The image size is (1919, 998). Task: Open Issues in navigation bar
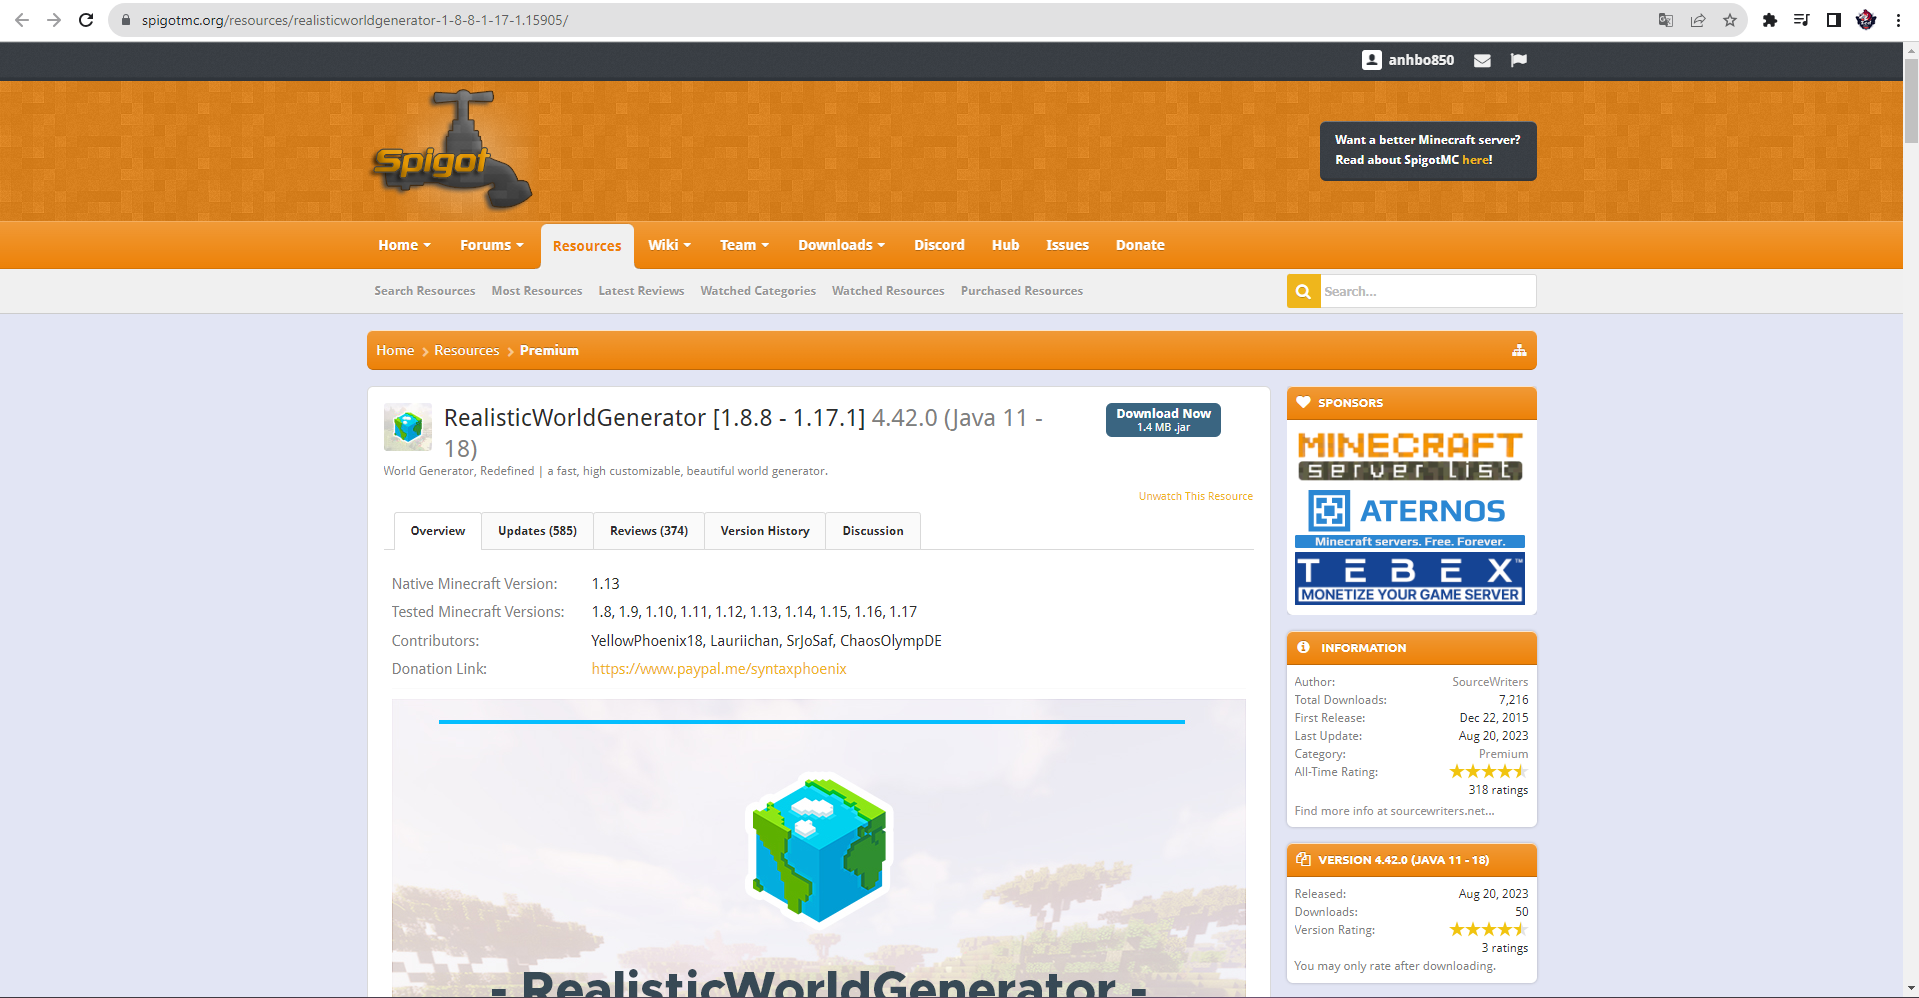pyautogui.click(x=1067, y=245)
